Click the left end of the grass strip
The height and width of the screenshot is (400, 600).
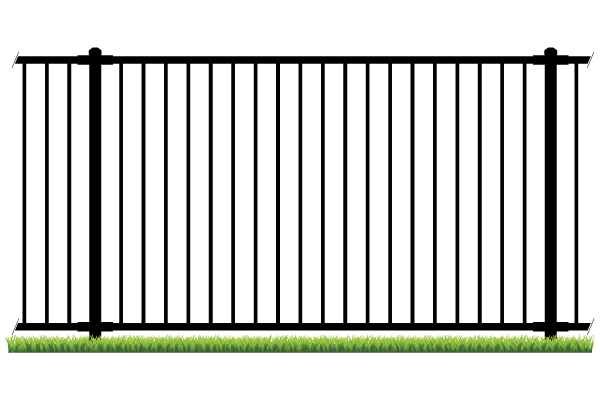coord(10,344)
